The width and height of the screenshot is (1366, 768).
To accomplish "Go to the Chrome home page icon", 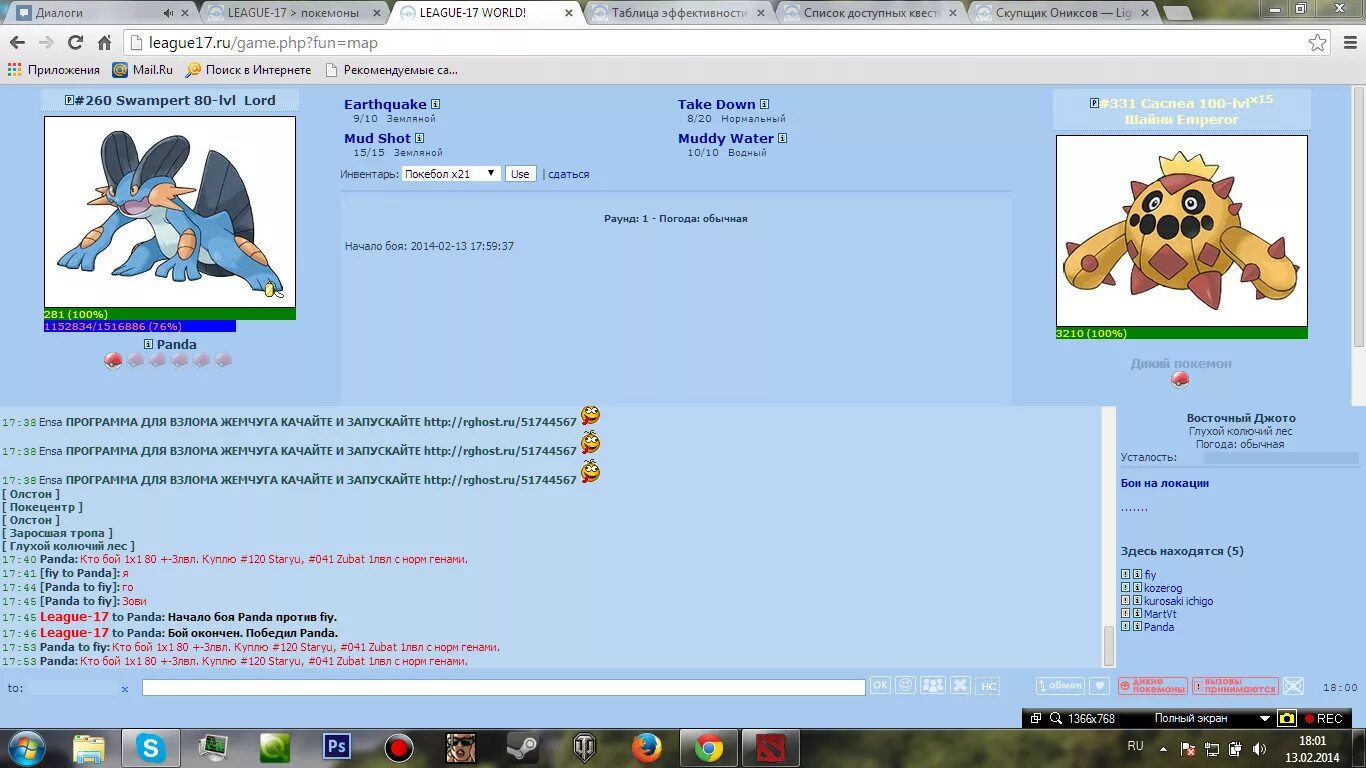I will 104,43.
